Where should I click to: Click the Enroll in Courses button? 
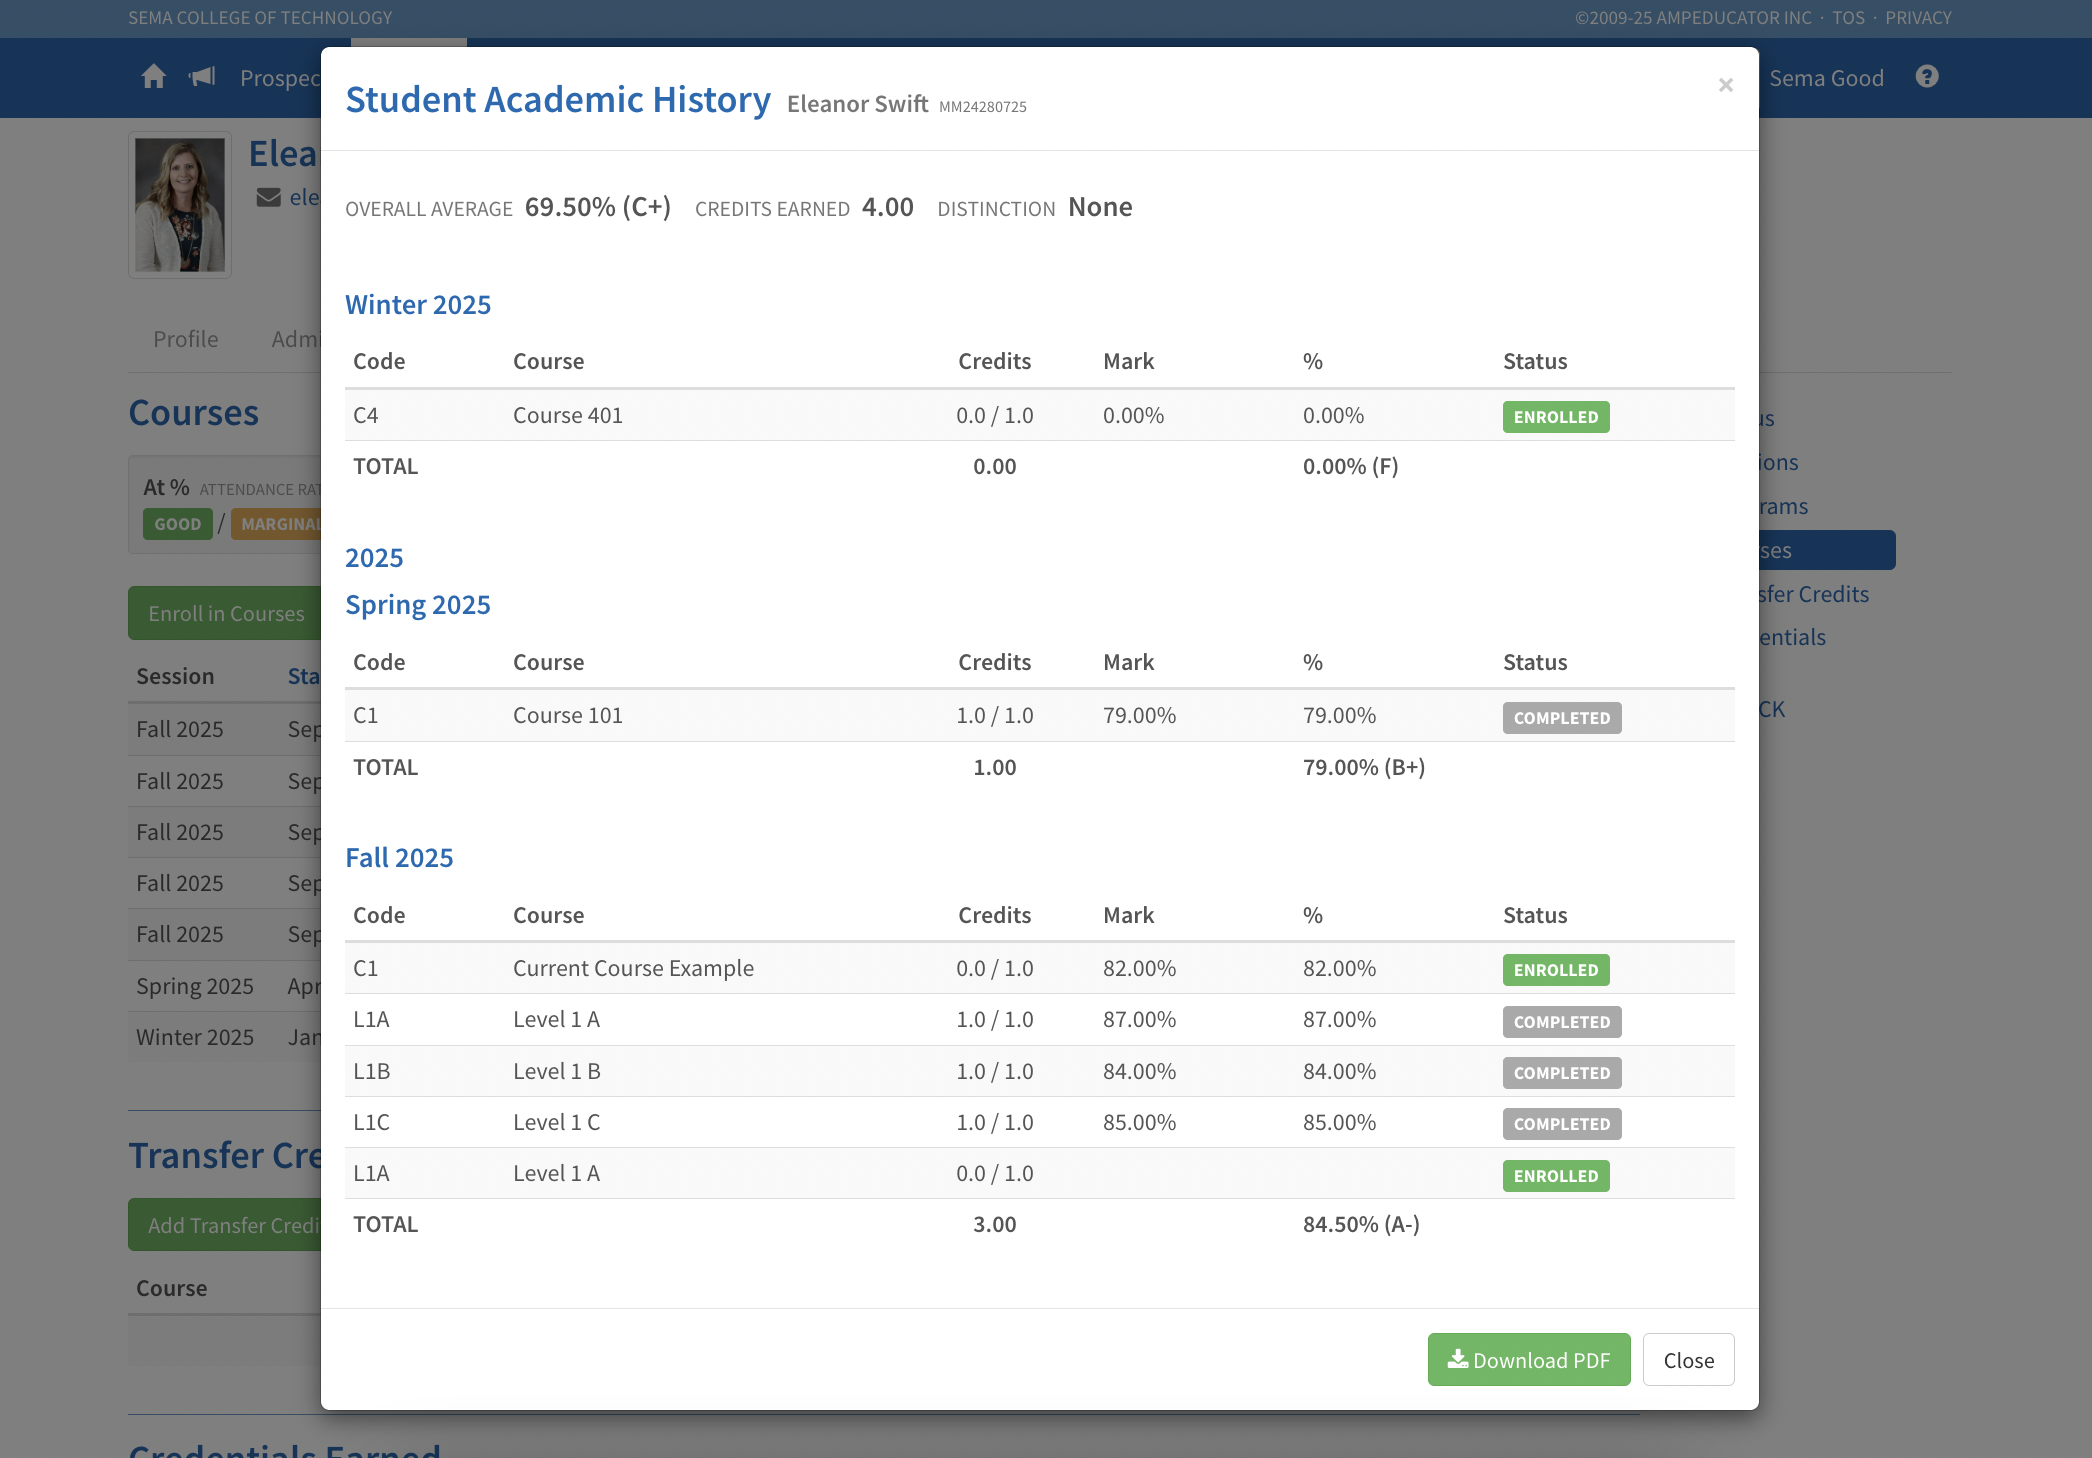click(226, 613)
